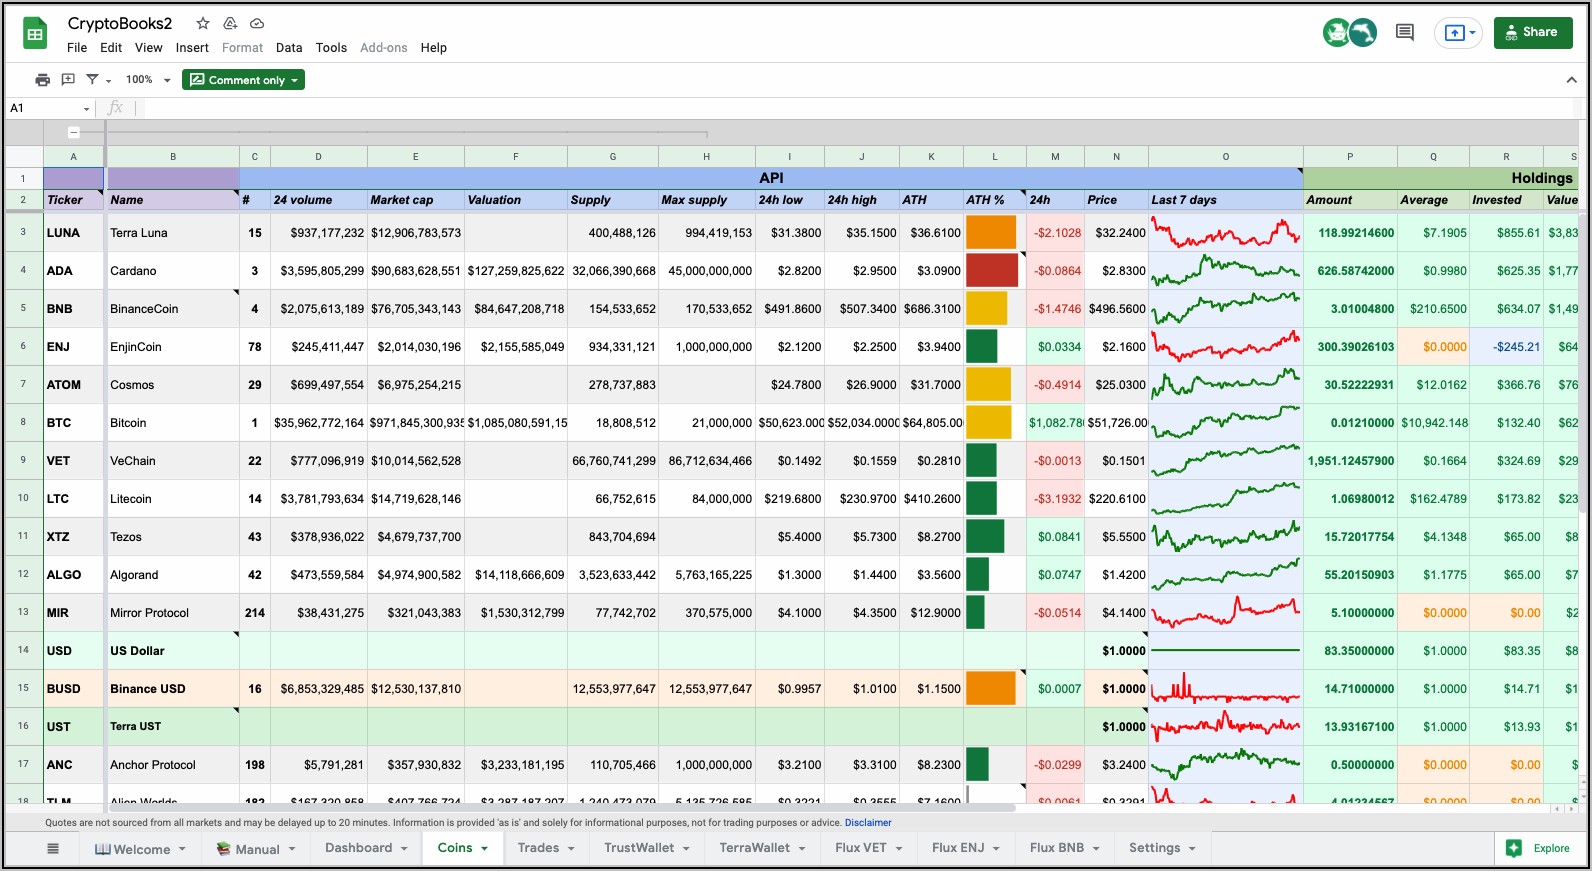The image size is (1592, 871).
Task: Open the Data menu
Action: pos(289,47)
